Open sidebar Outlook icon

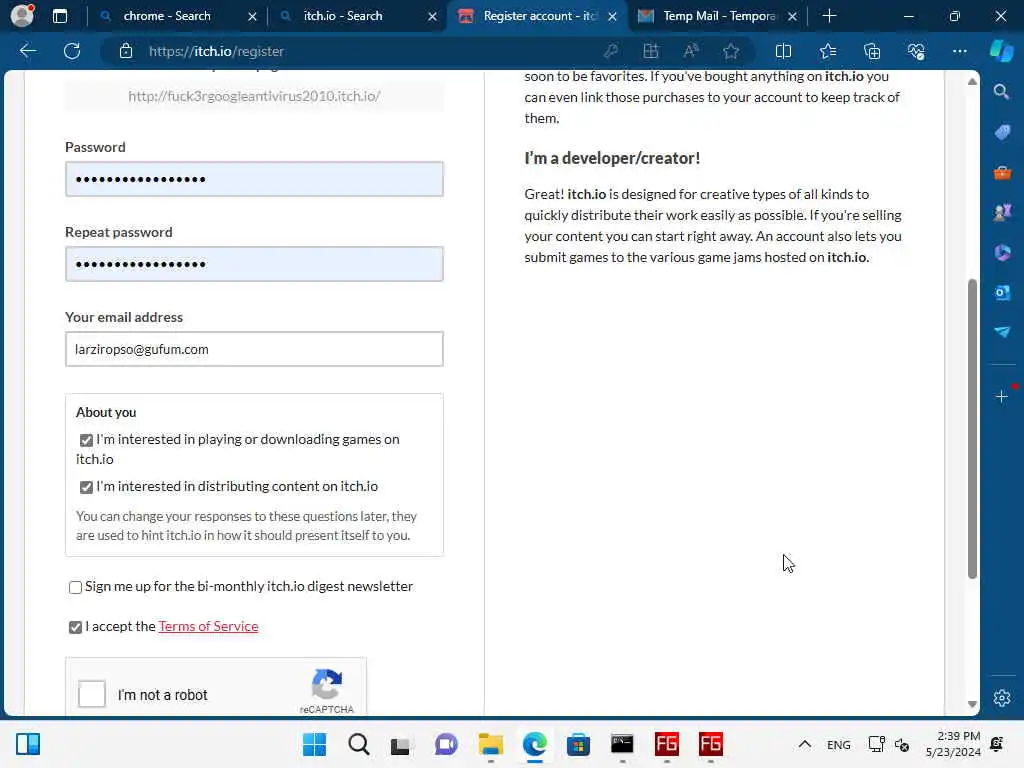[1002, 293]
